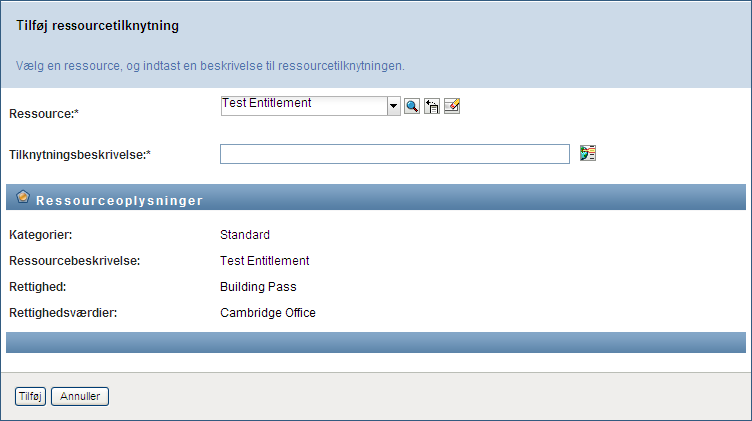752x421 pixels.
Task: Expand the Ressource dropdown arrow
Action: (394, 106)
